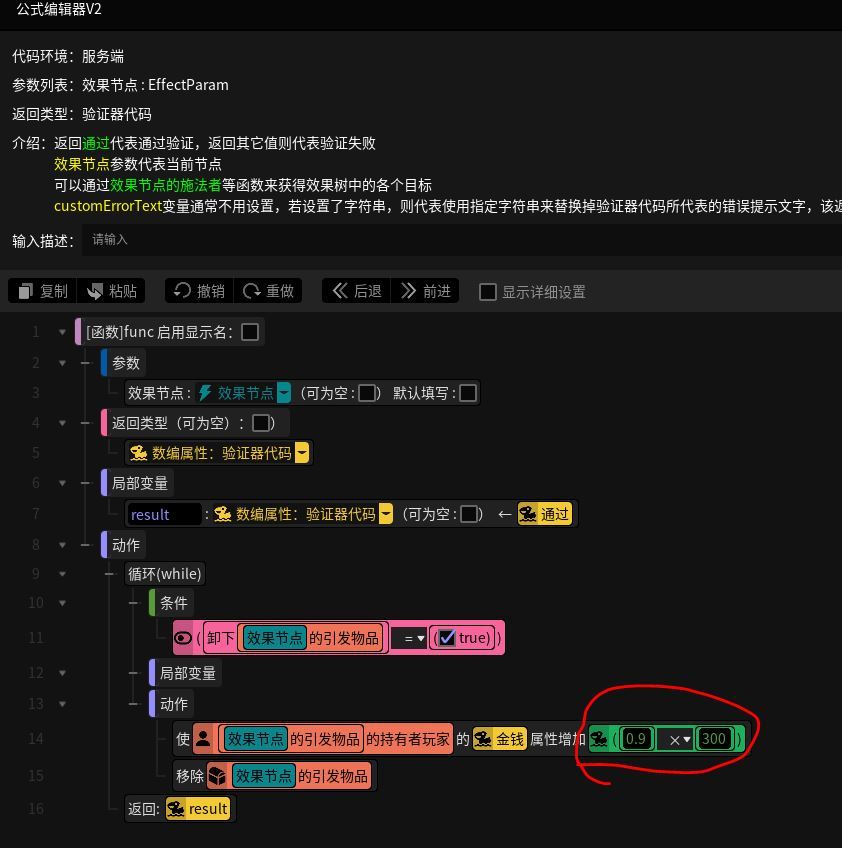The height and width of the screenshot is (848, 842).
Task: Click the 复制 (copy) button
Action: pos(43,292)
